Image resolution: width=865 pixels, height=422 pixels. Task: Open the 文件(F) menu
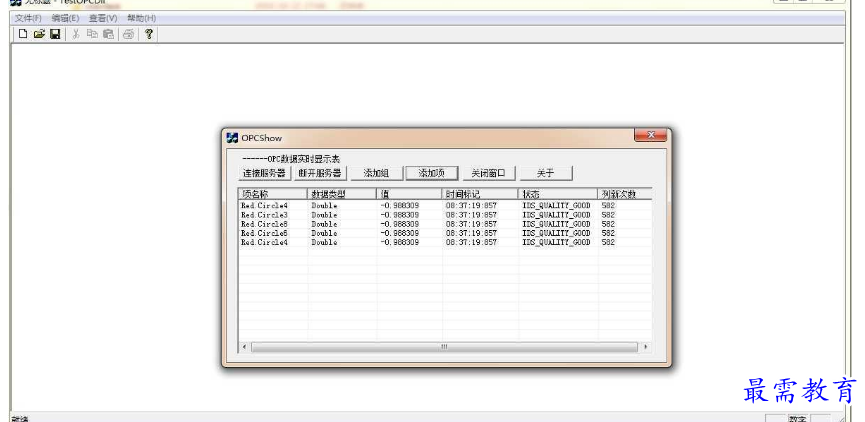click(x=28, y=18)
